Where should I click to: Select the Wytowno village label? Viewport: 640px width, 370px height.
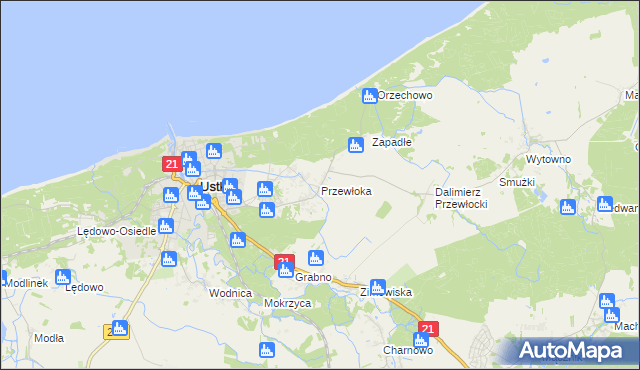[x=548, y=160]
